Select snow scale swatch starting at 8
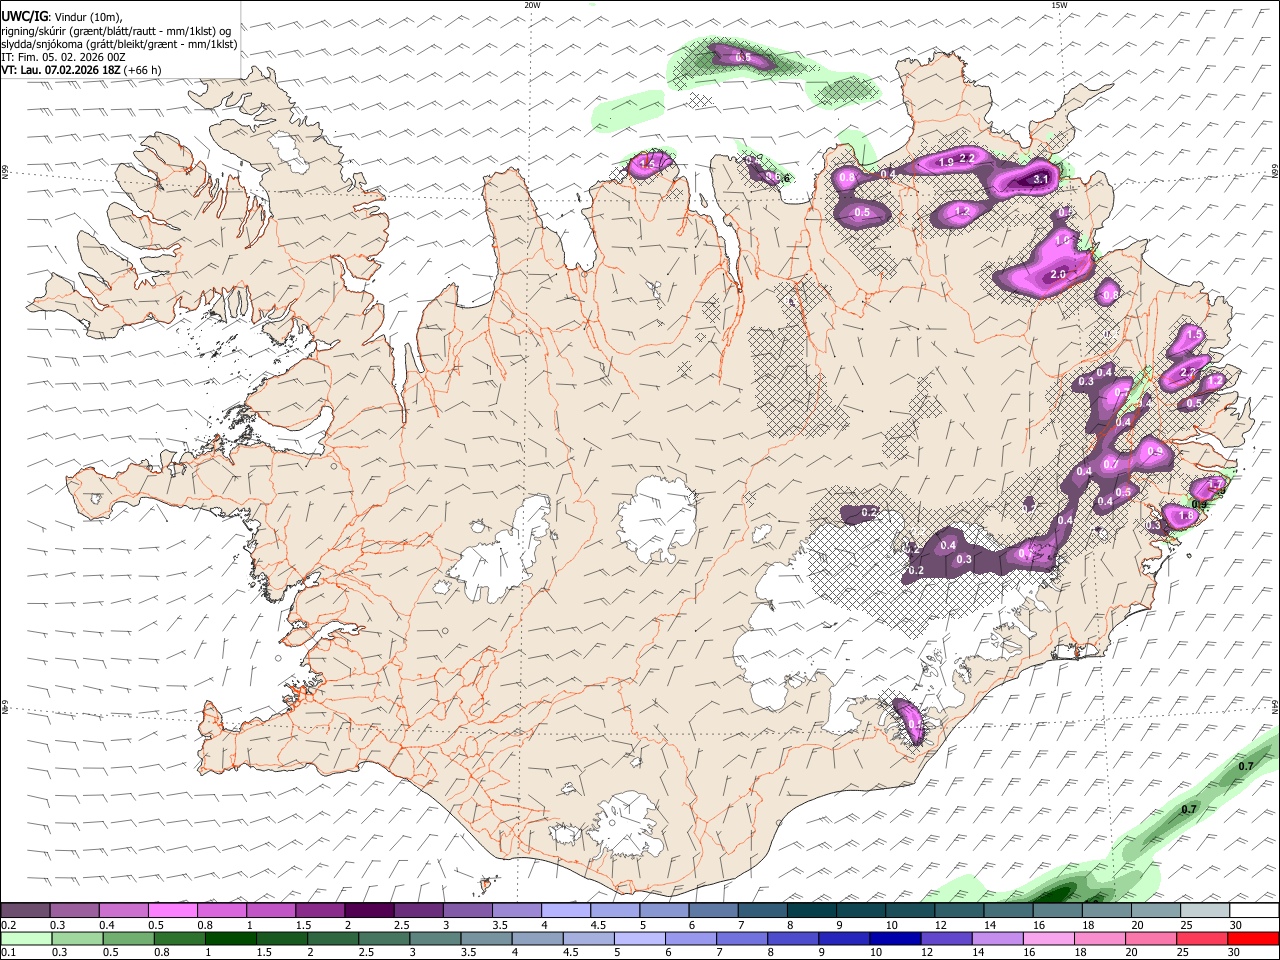1280x960 pixels. click(x=810, y=910)
